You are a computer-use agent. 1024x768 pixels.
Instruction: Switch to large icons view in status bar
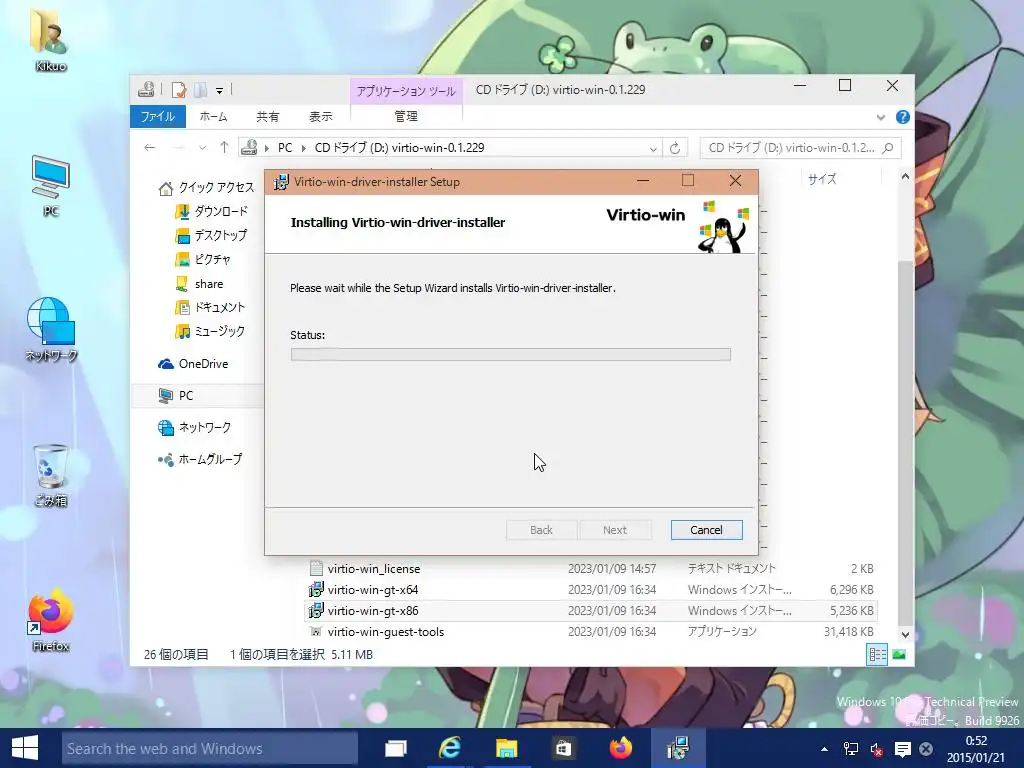tap(899, 654)
